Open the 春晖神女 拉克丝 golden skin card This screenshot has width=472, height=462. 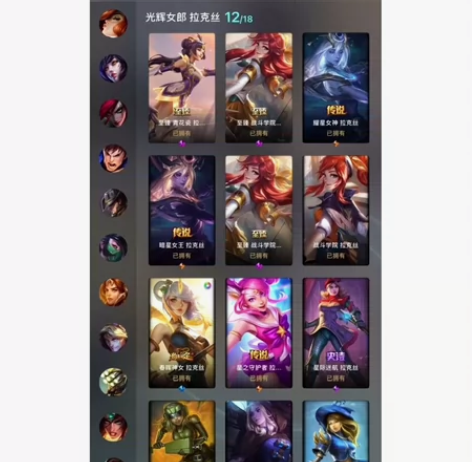tap(182, 333)
